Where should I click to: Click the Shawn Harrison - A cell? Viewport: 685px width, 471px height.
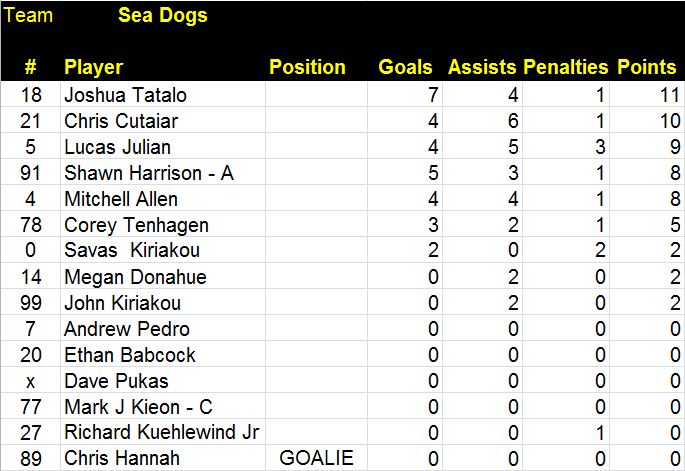click(x=148, y=173)
